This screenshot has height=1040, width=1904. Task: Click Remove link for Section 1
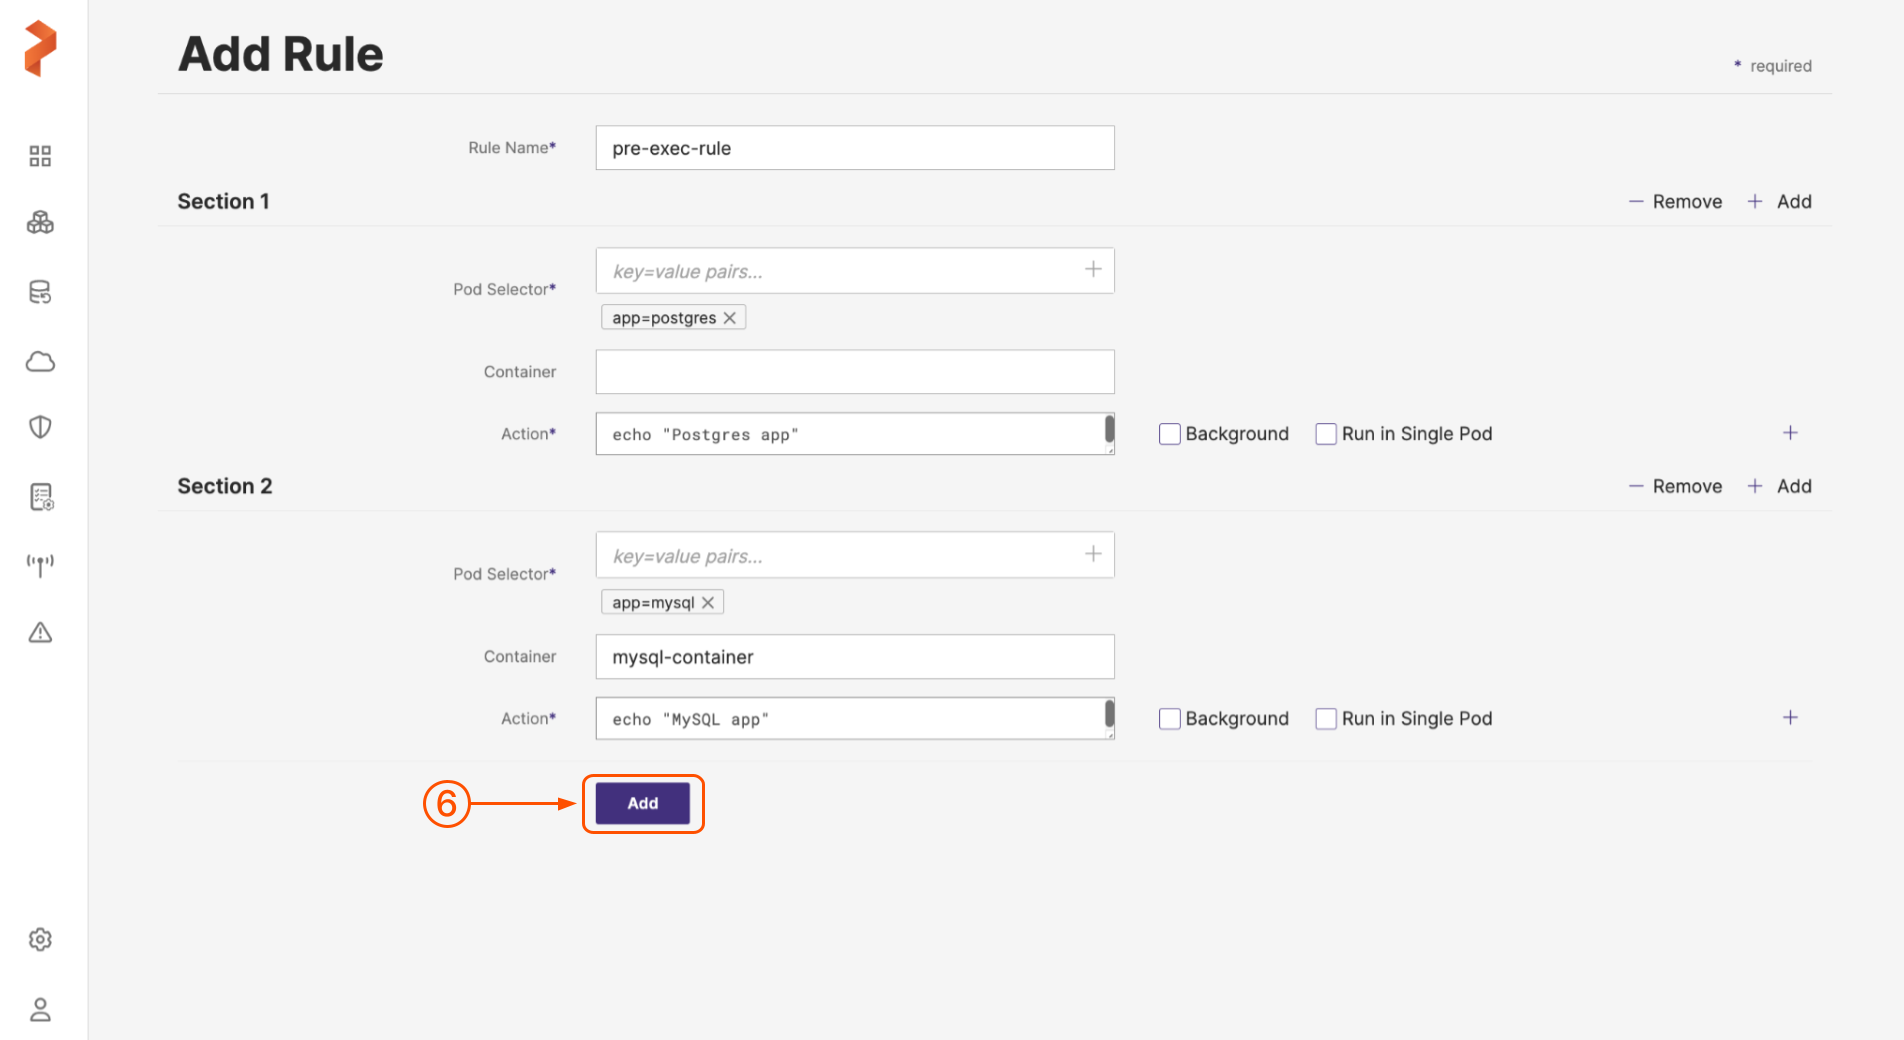(x=1676, y=202)
